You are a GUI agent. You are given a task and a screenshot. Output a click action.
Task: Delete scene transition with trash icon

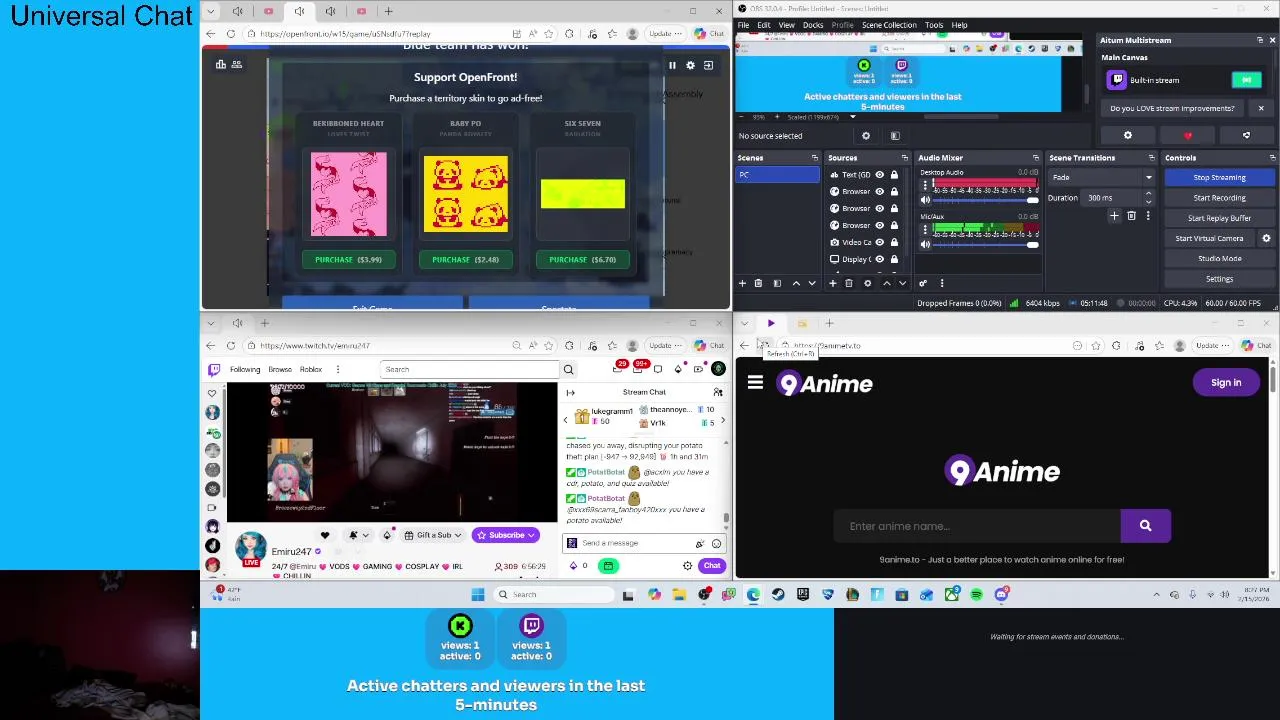1131,216
